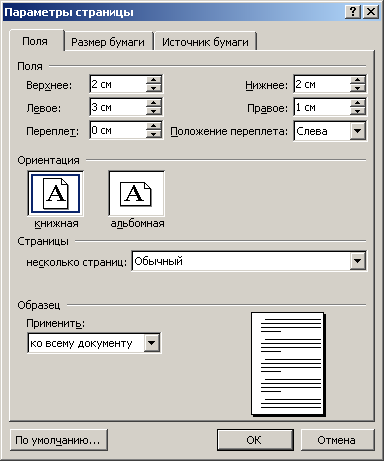Expand the несколько страниц dropdown

[358, 261]
